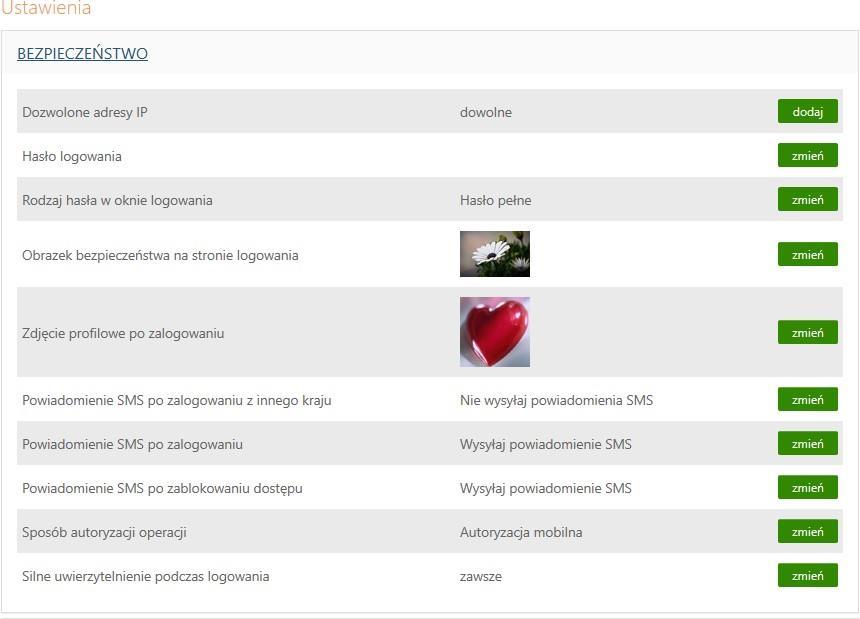Click 'zmień' for Obrazek bezpieczeństwa
This screenshot has width=860, height=619.
click(807, 254)
